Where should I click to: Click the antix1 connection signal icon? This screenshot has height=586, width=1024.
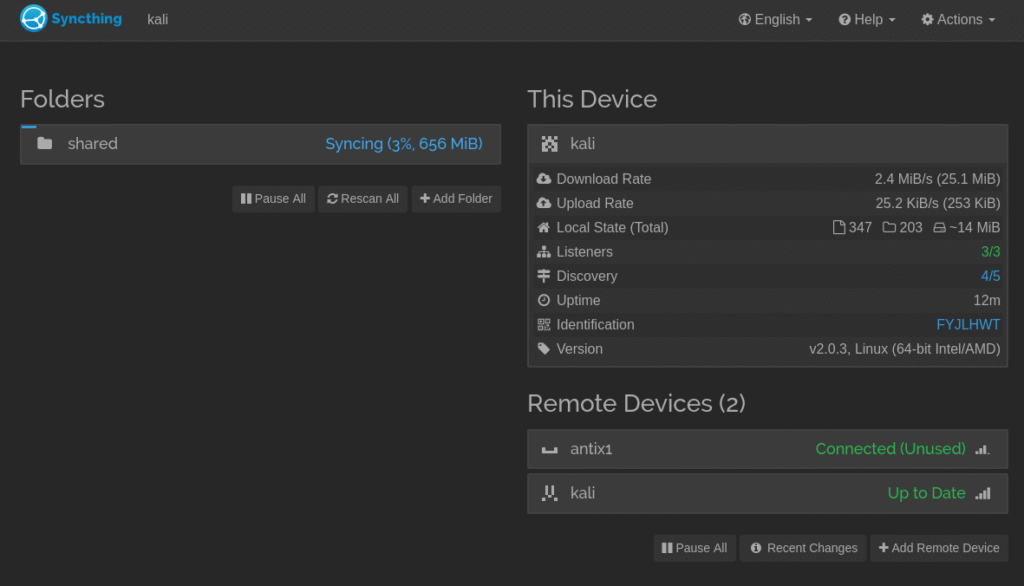983,449
